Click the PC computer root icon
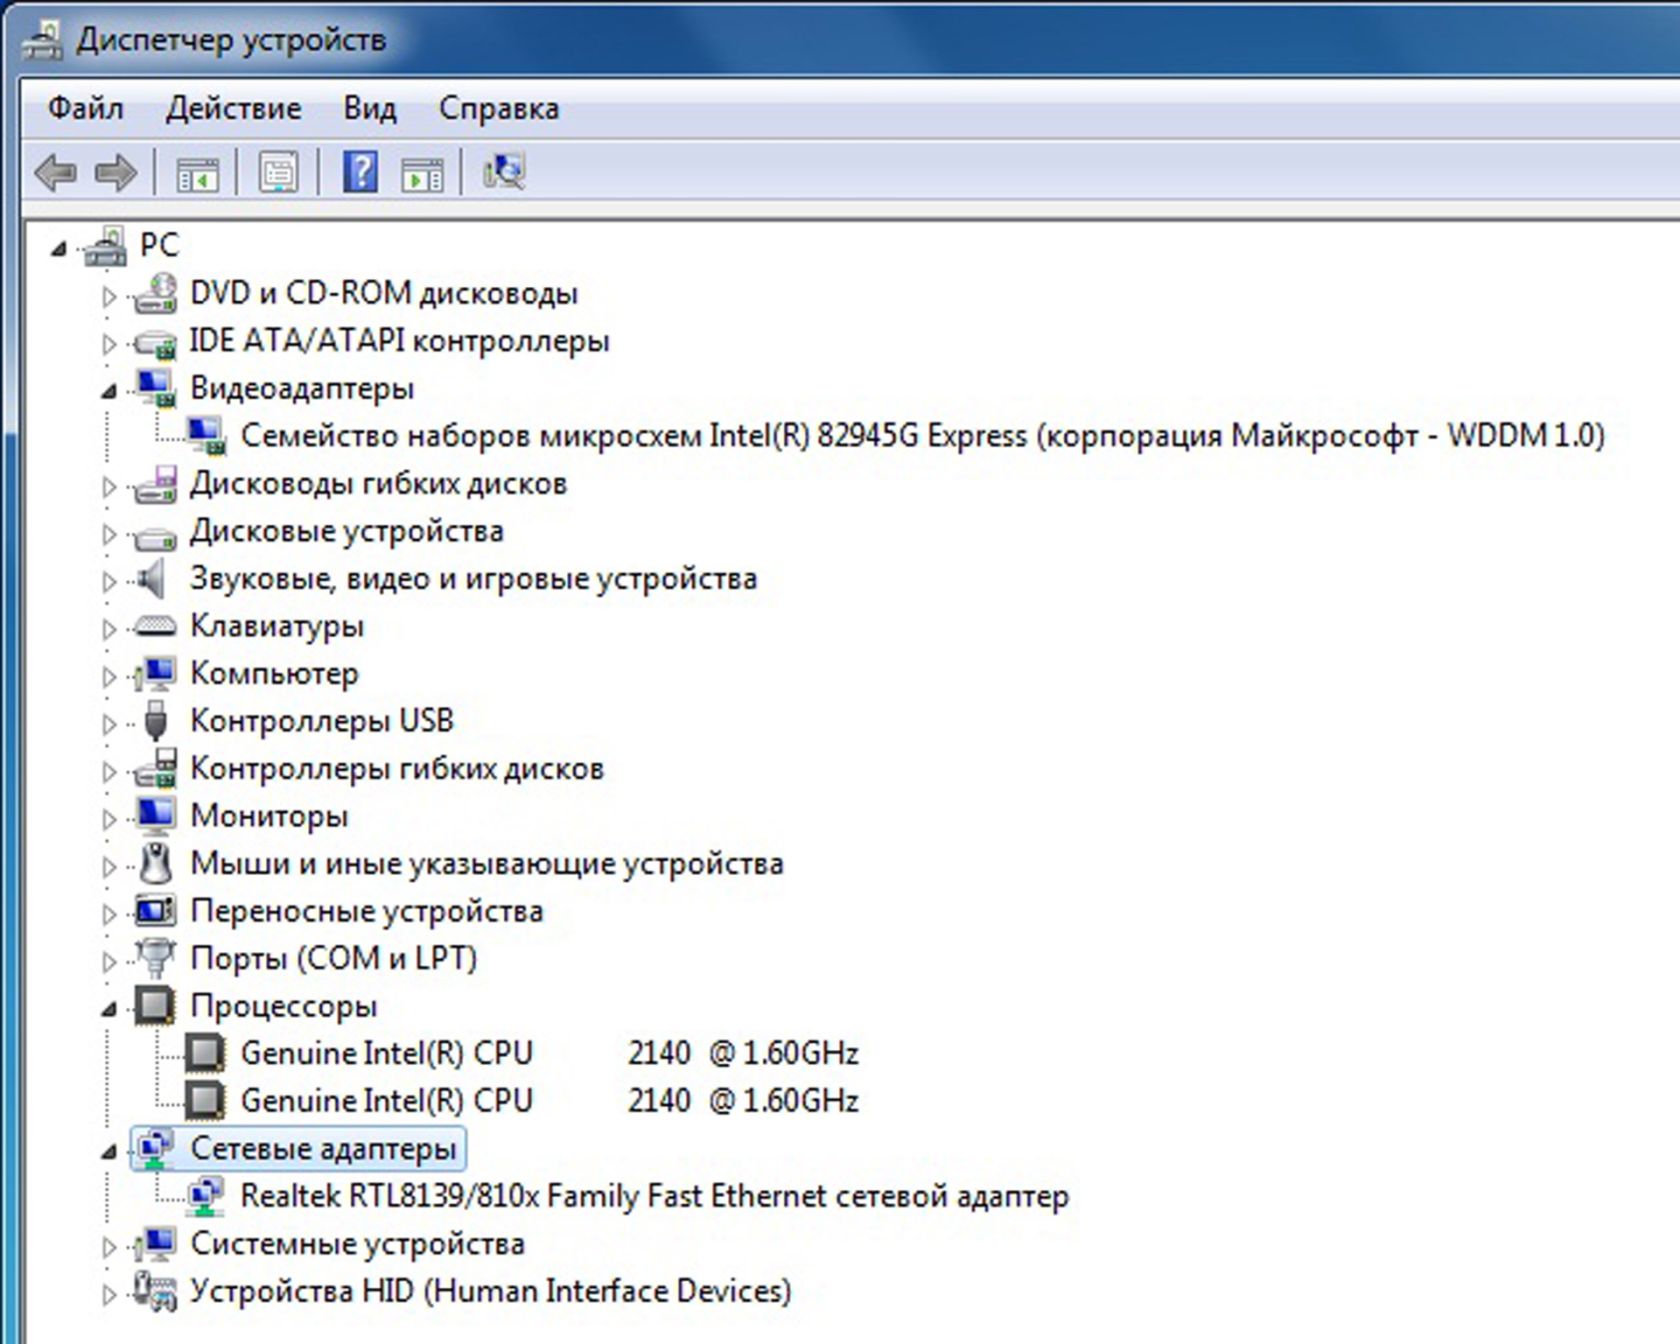The width and height of the screenshot is (1680, 1344). (x=105, y=246)
